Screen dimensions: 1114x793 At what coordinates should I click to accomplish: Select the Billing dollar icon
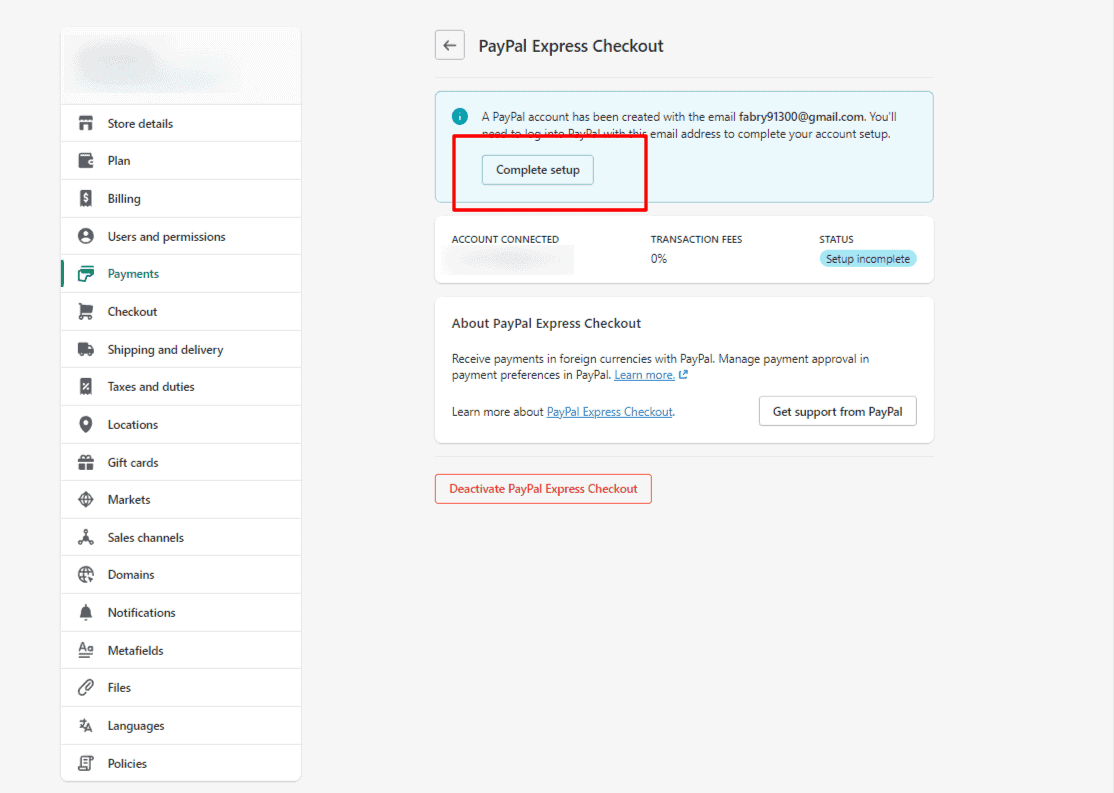[88, 198]
